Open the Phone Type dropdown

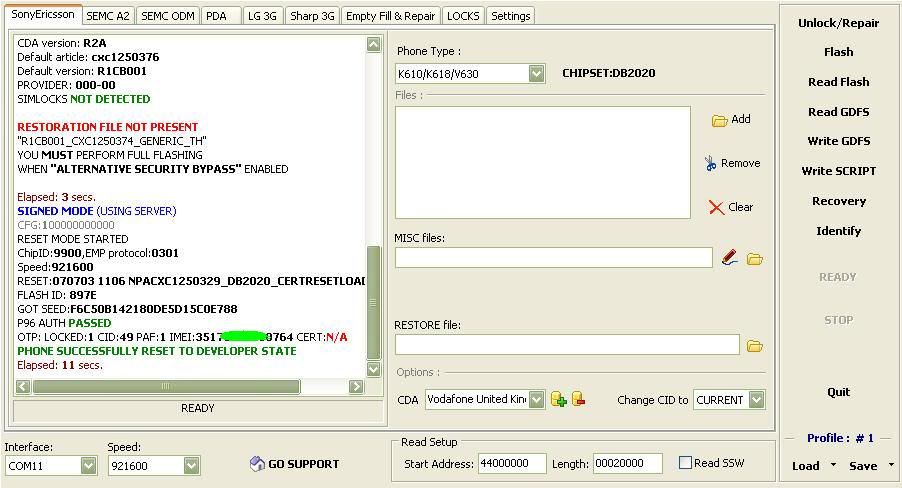point(536,74)
